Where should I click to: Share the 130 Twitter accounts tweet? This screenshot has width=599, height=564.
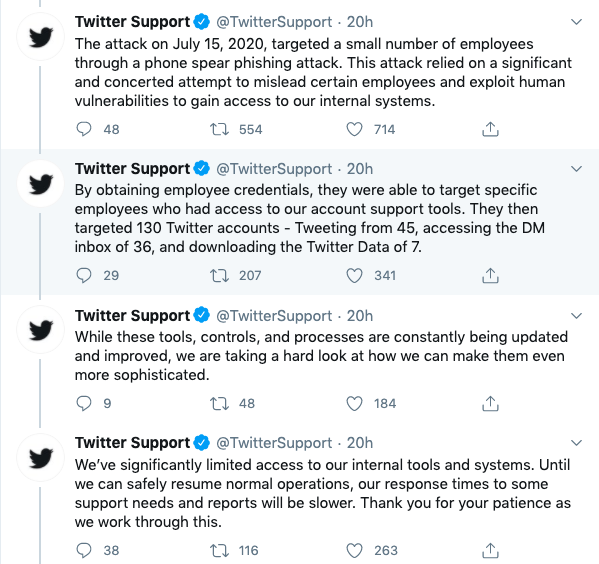490,275
